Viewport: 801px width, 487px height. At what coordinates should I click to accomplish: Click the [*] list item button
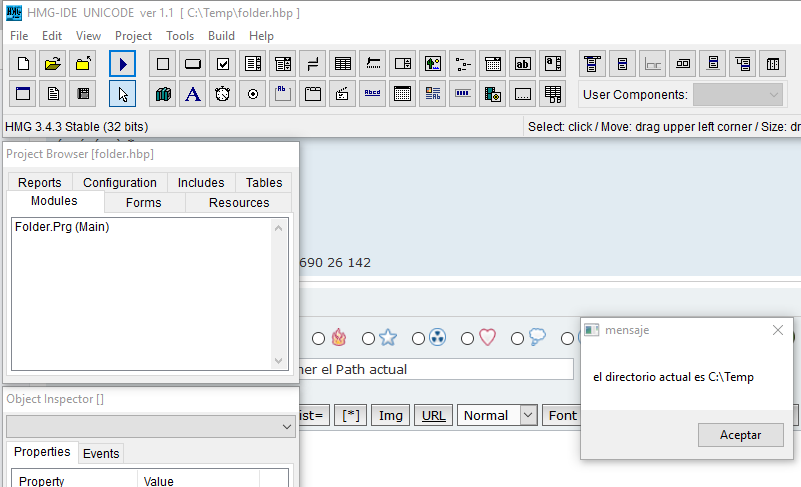click(350, 415)
